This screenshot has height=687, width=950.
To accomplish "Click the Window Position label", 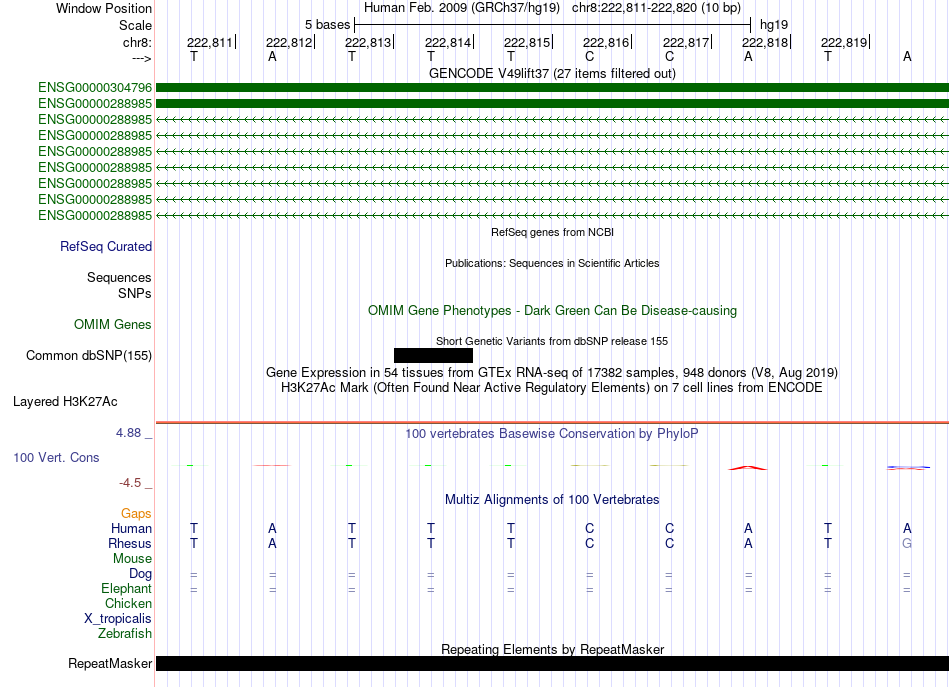I will click(104, 8).
